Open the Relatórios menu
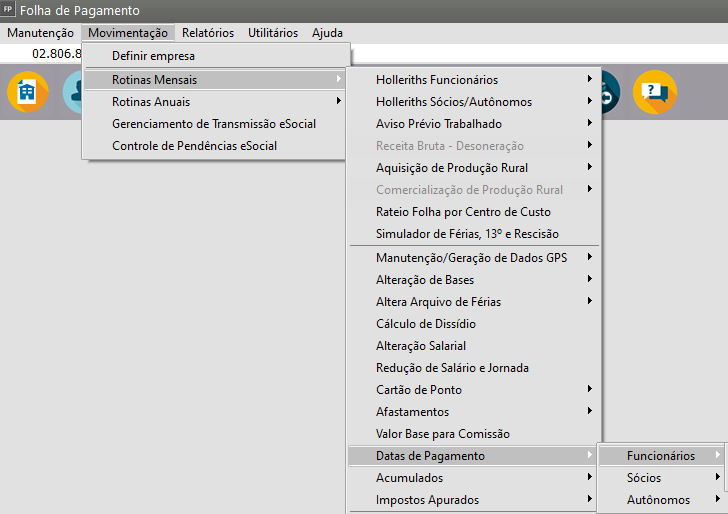Viewport: 728px width, 514px height. pyautogui.click(x=208, y=33)
